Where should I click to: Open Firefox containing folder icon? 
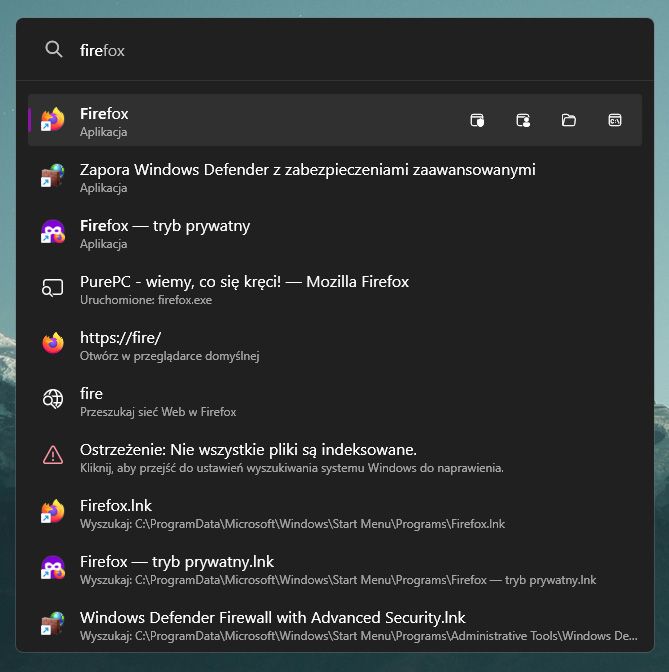569,120
